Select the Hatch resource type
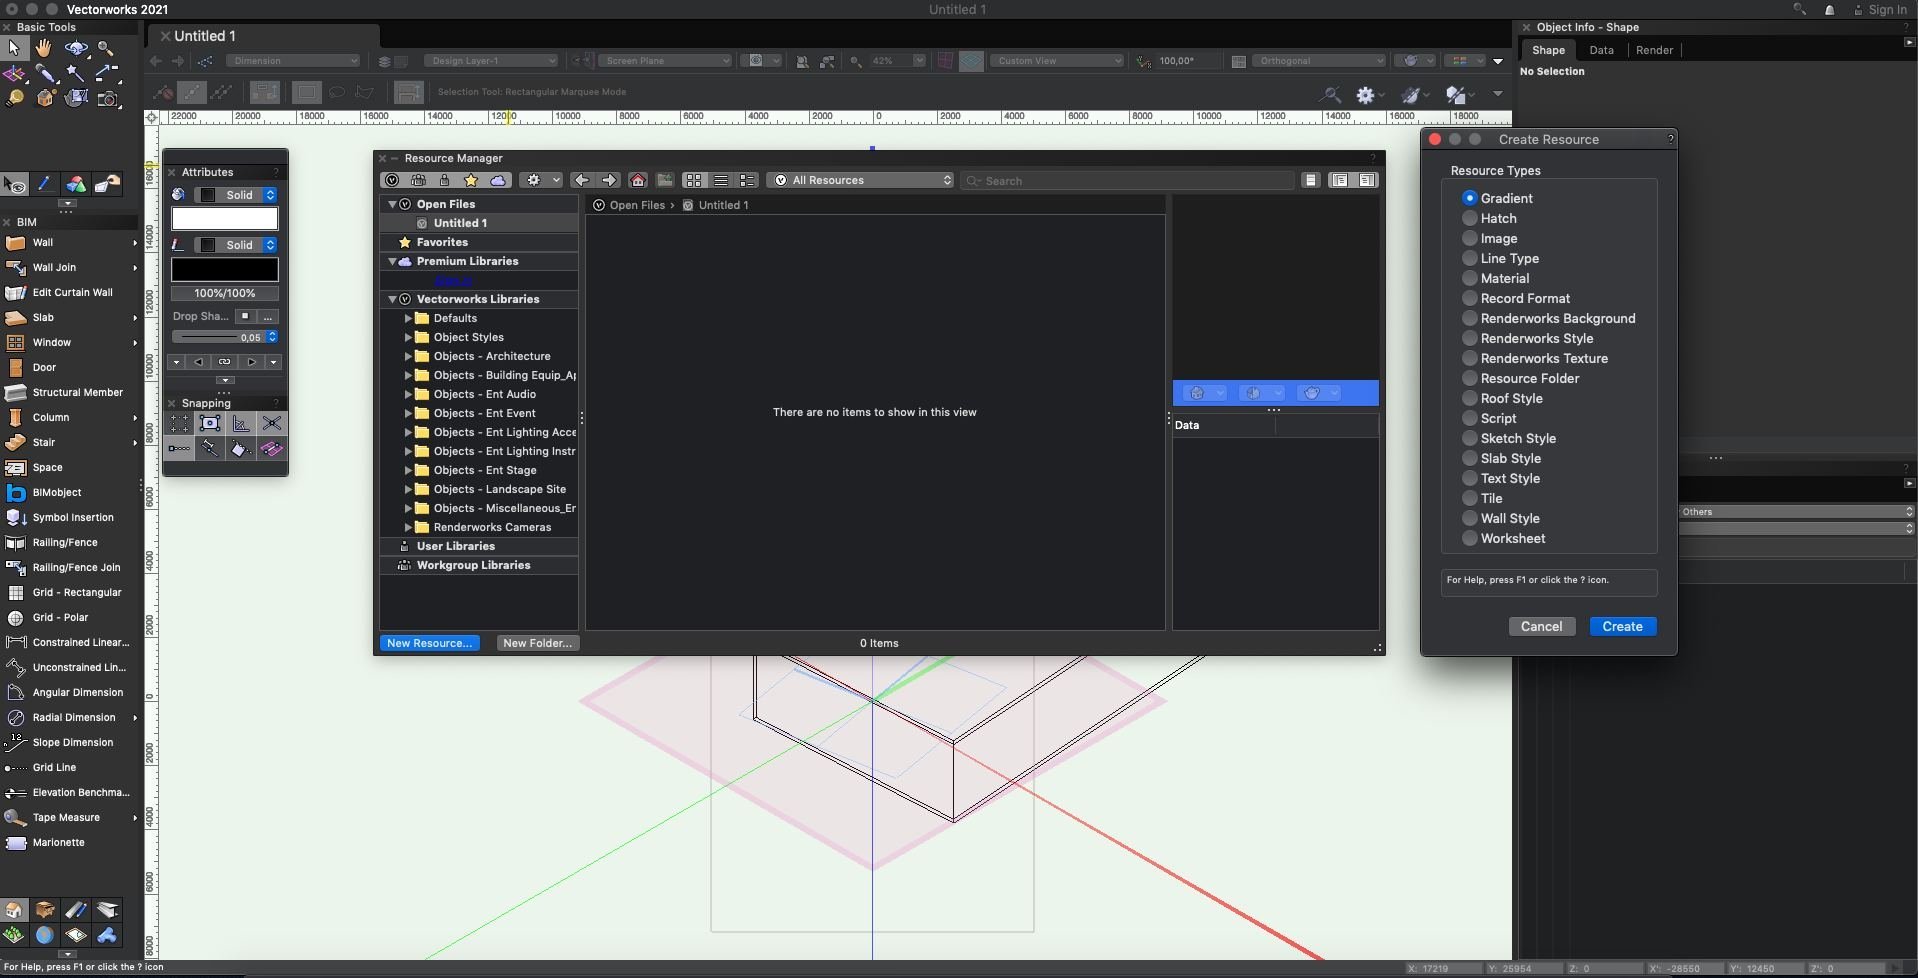Viewport: 1918px width, 978px height. point(1469,219)
